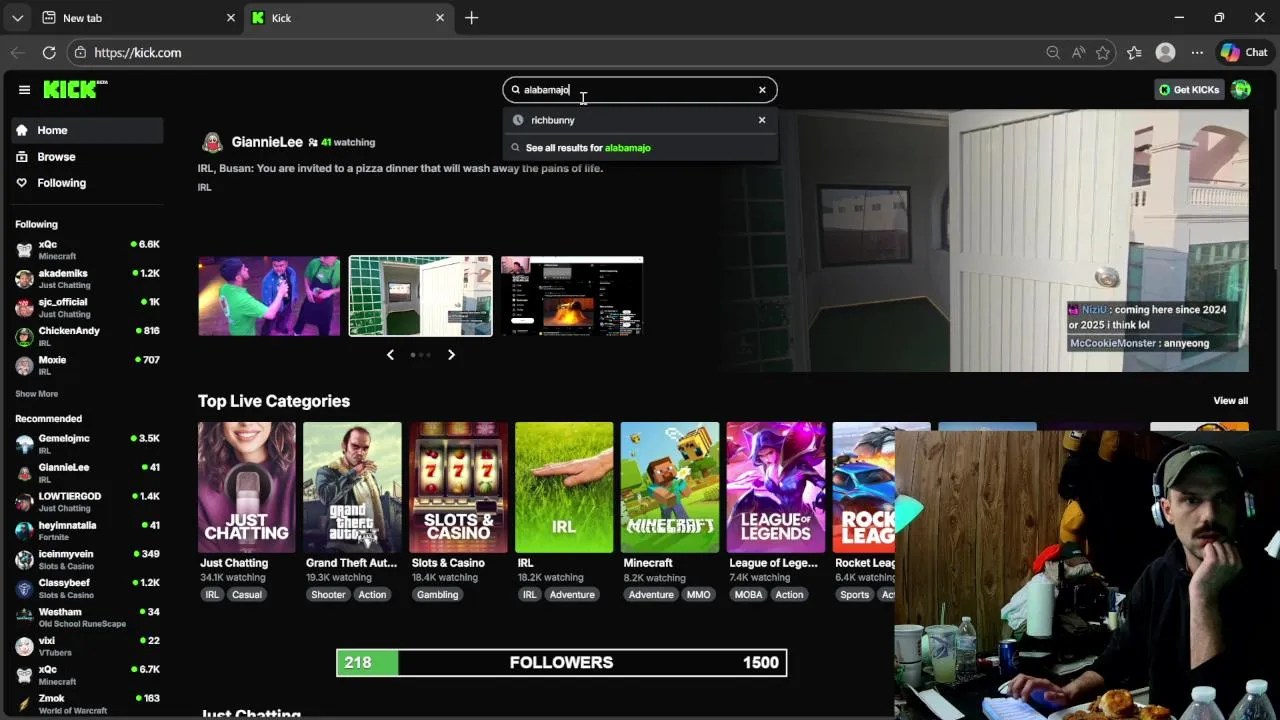Screen dimensions: 1280x720
Task: Open Zmok World of Warcraft channel
Action: tap(87, 704)
